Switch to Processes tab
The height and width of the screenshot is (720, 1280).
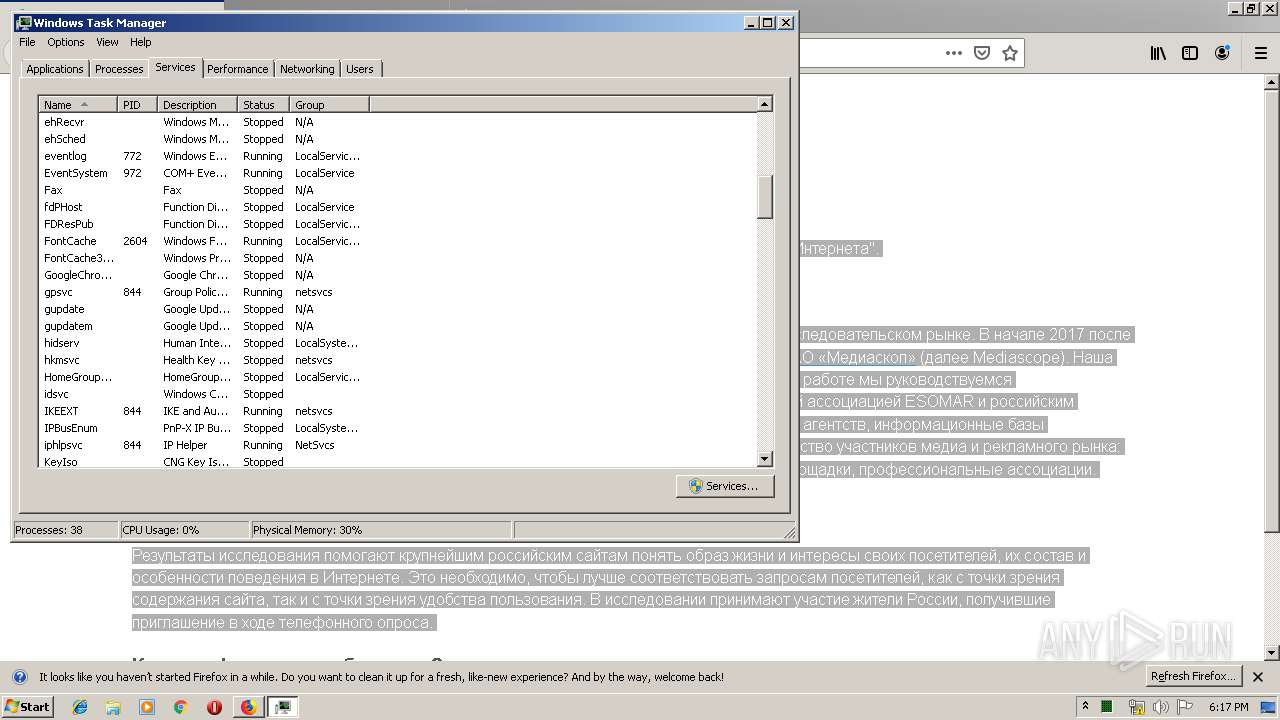click(x=119, y=69)
